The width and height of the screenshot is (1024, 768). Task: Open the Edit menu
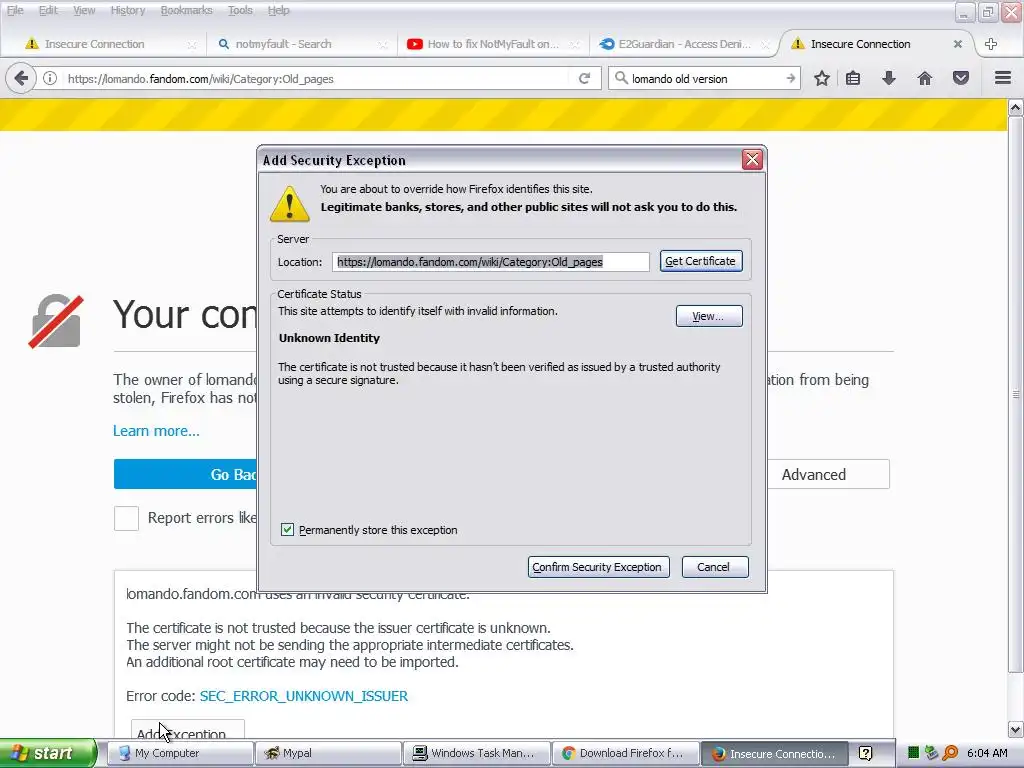48,10
